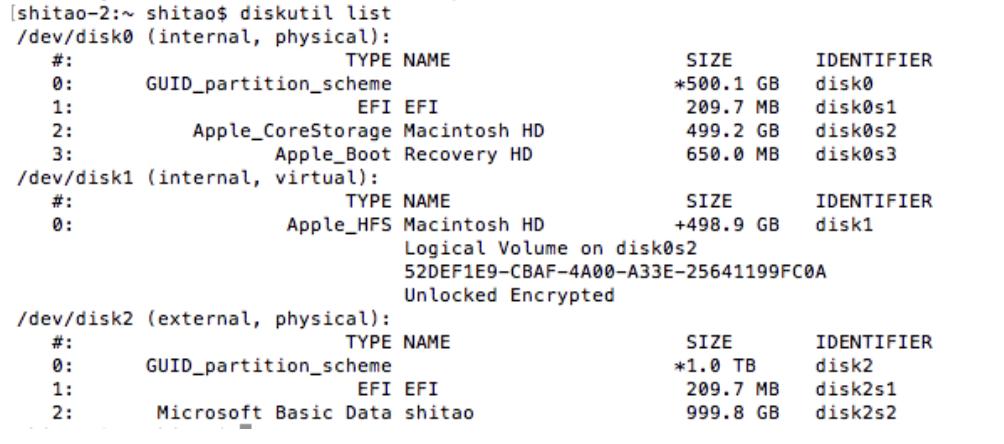Select the disk2s2 identifier
Image resolution: width=1004 pixels, height=444 pixels.
point(852,410)
